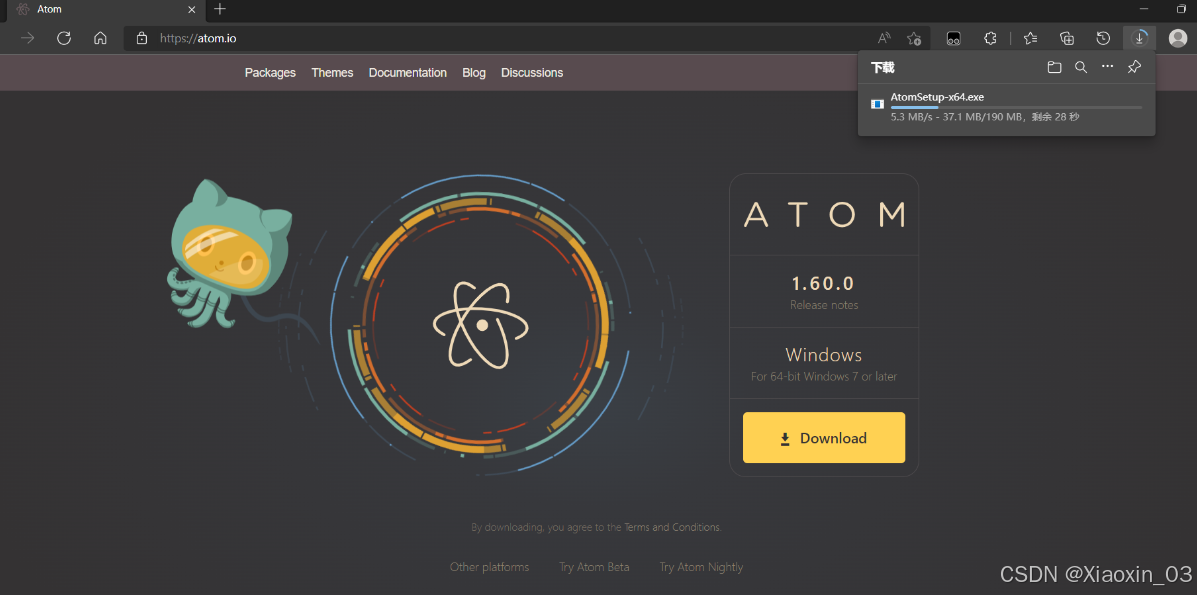Close the Atom tab
This screenshot has width=1197, height=595.
coord(192,10)
